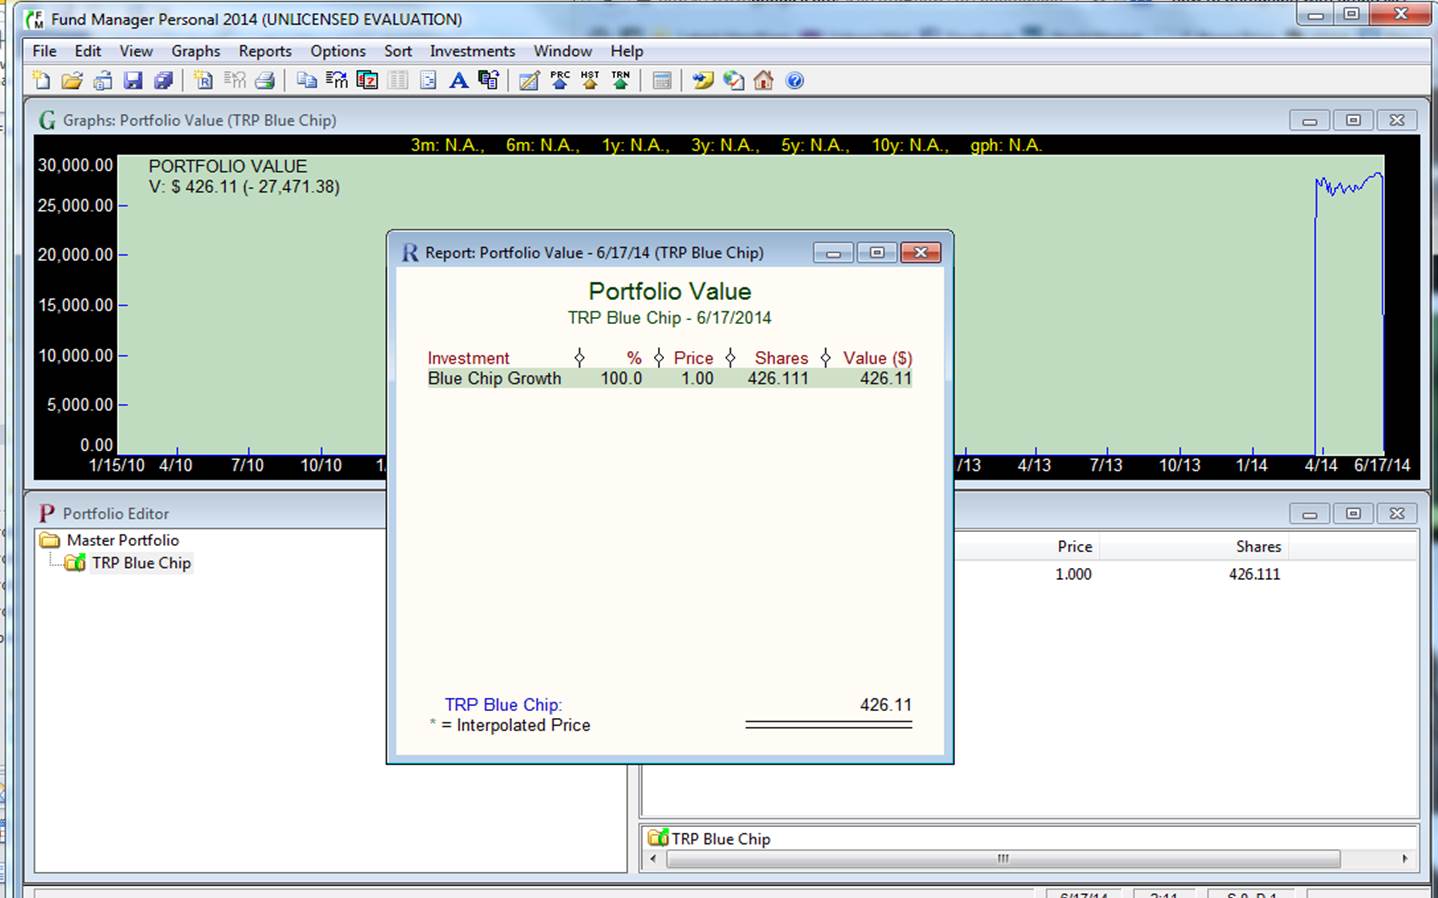Open the Reports menu
Image resolution: width=1438 pixels, height=898 pixels.
click(x=265, y=51)
